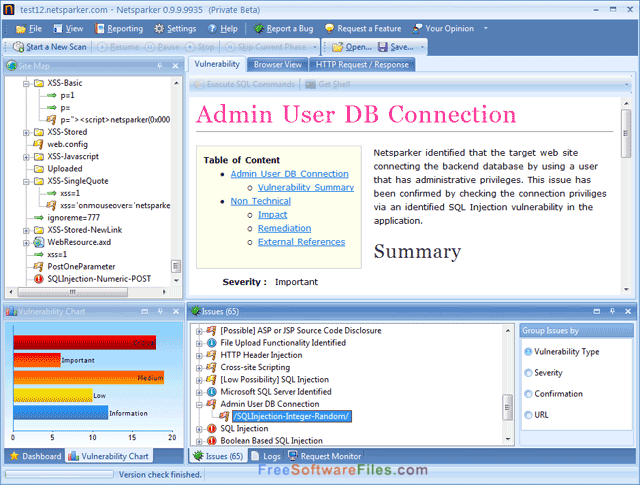Expand the XSS-Stored tree node
The height and width of the screenshot is (485, 640).
coord(26,133)
